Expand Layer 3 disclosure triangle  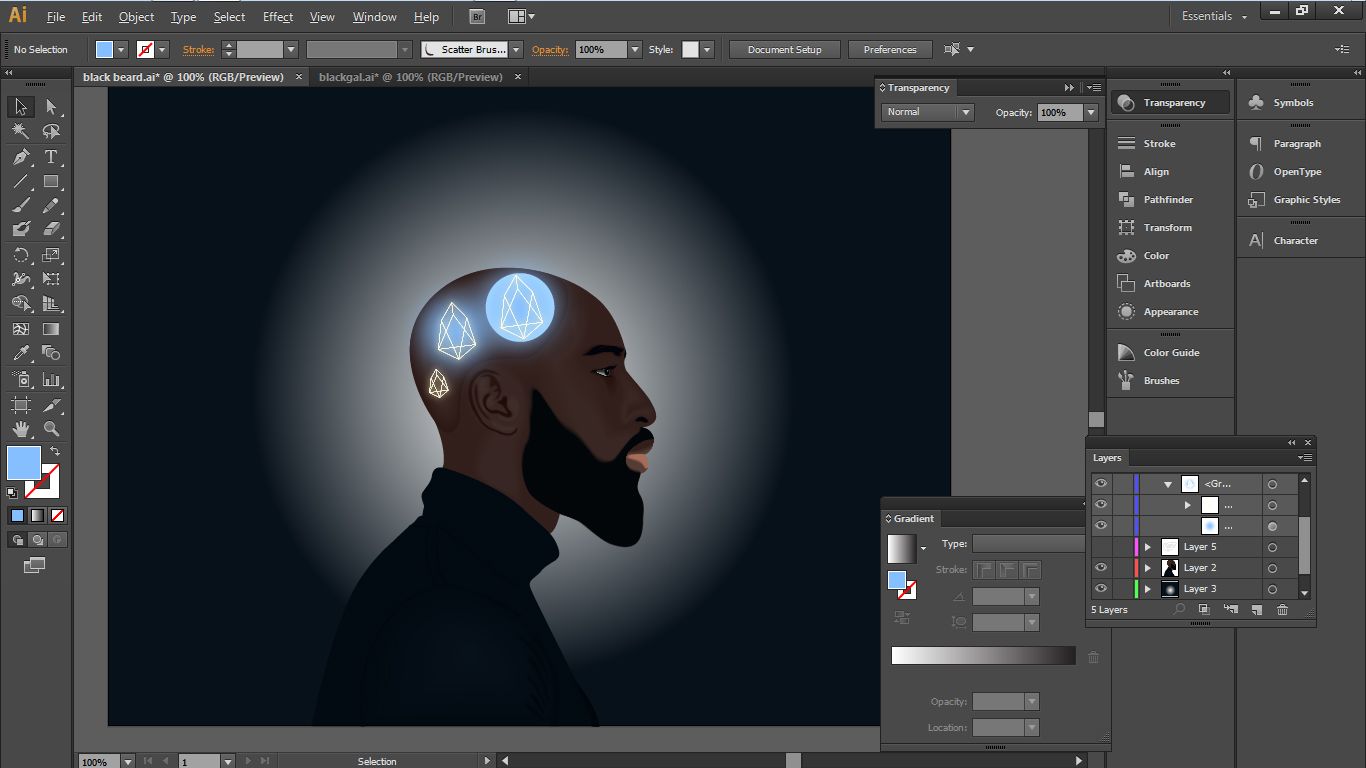pyautogui.click(x=1148, y=589)
